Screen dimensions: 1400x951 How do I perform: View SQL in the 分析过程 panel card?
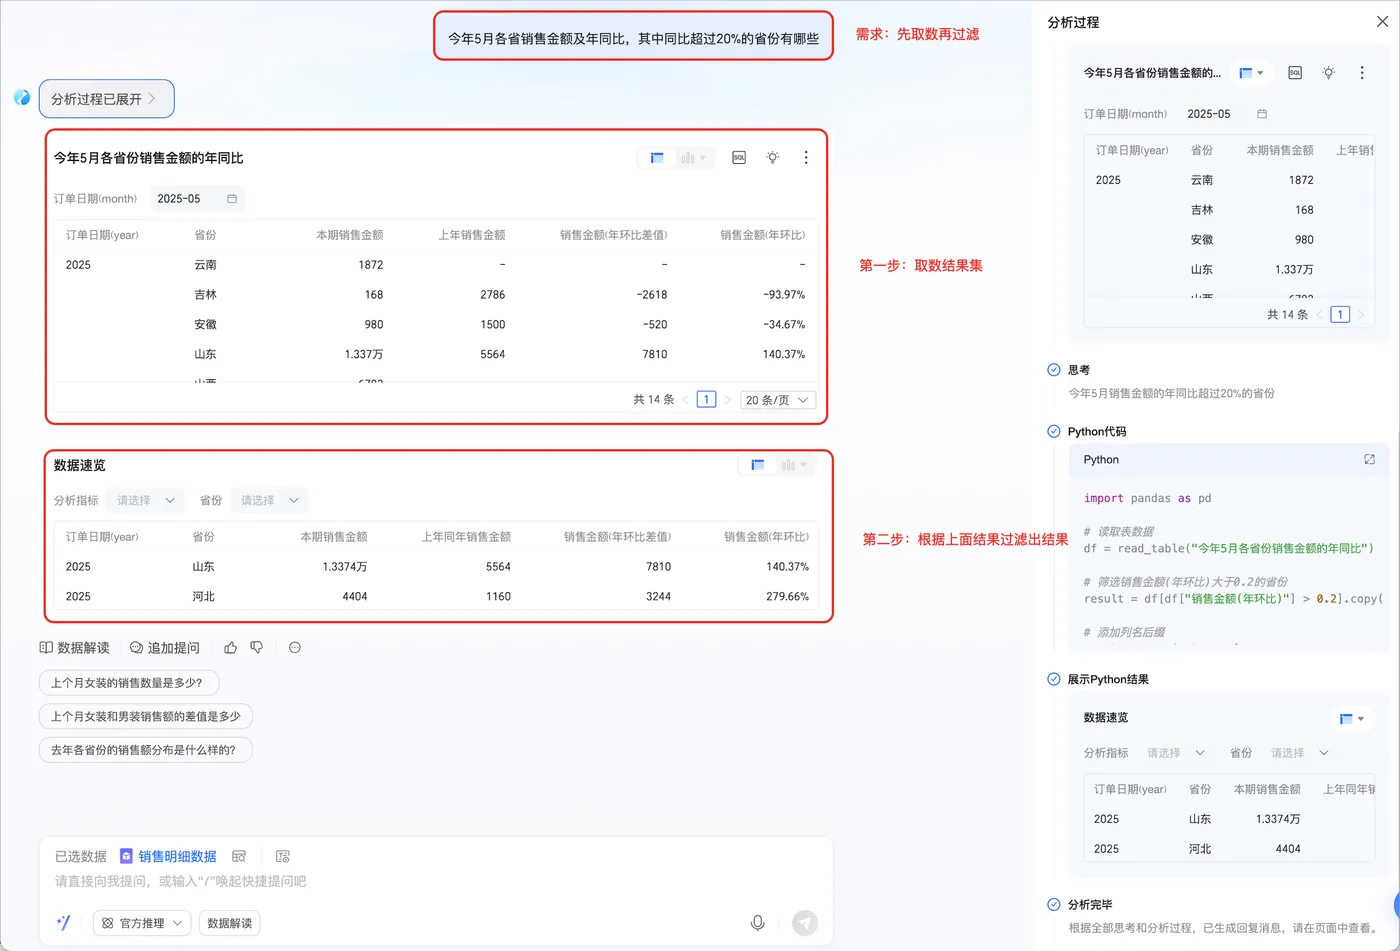tap(1295, 73)
